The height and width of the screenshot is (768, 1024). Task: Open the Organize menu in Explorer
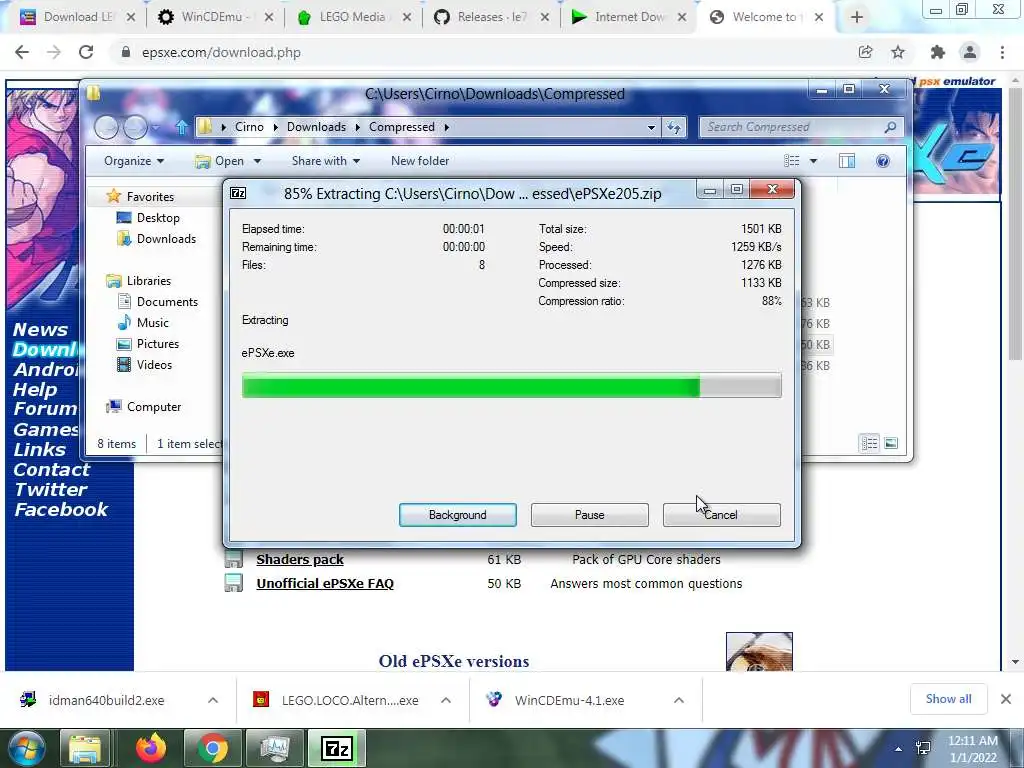point(133,161)
